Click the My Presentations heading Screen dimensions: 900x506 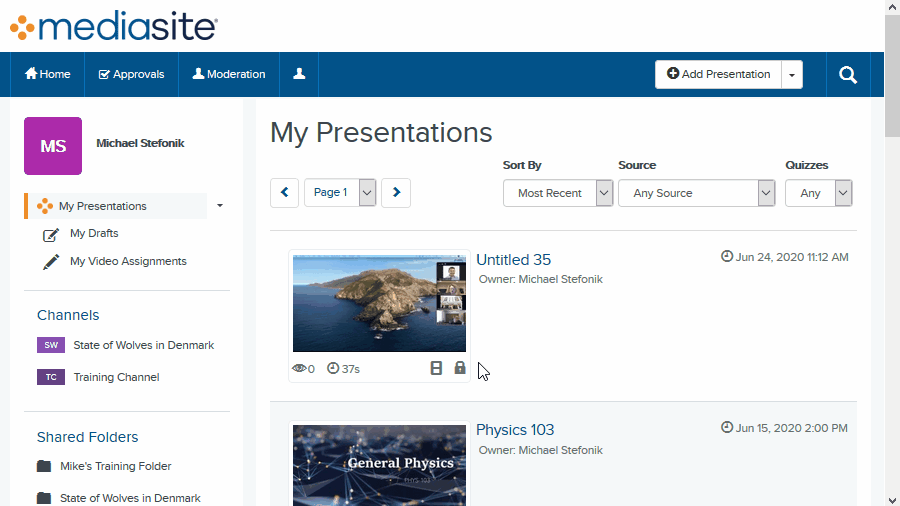click(x=381, y=133)
